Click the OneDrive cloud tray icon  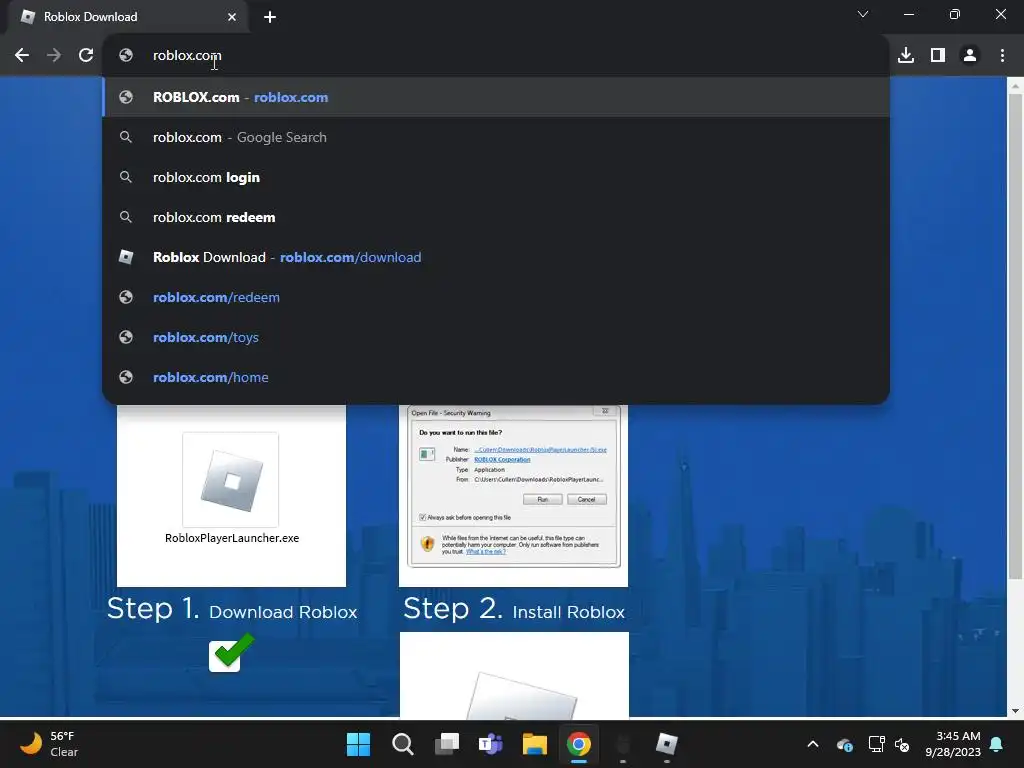pos(844,744)
